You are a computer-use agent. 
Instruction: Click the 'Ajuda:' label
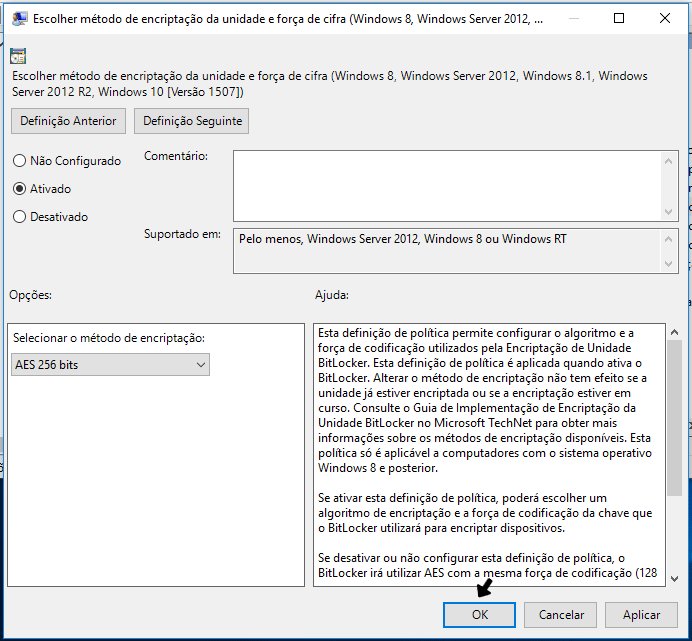[332, 295]
